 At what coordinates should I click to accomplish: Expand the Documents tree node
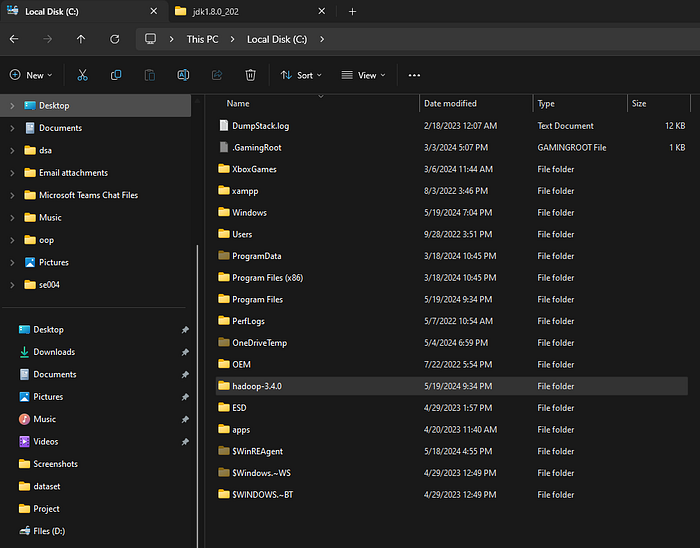click(12, 128)
